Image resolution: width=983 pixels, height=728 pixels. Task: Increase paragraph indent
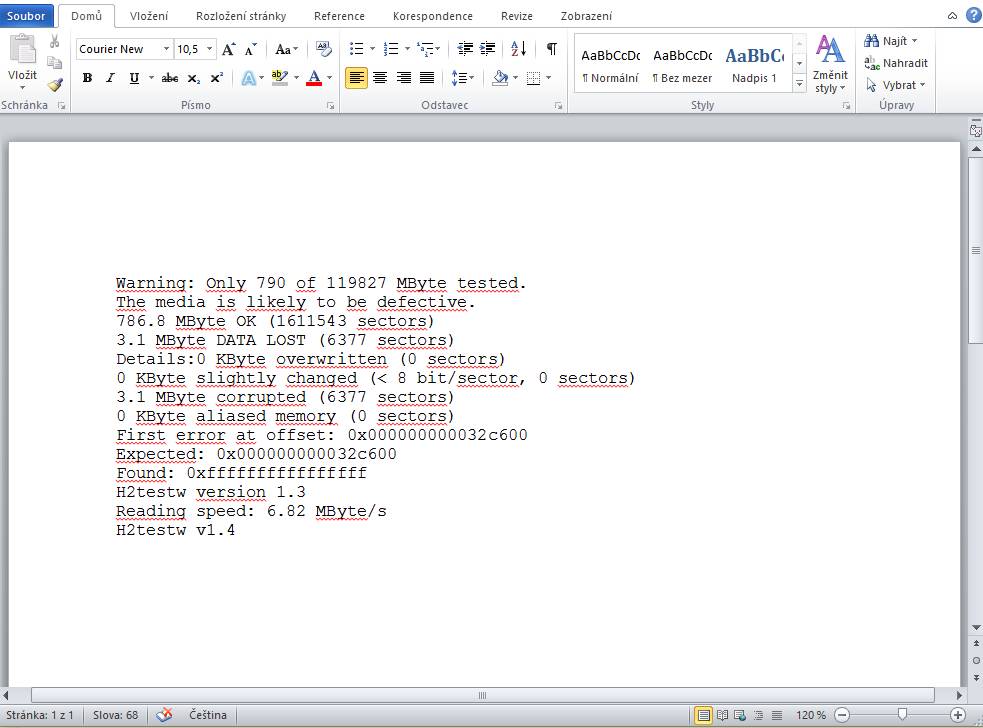(x=487, y=49)
